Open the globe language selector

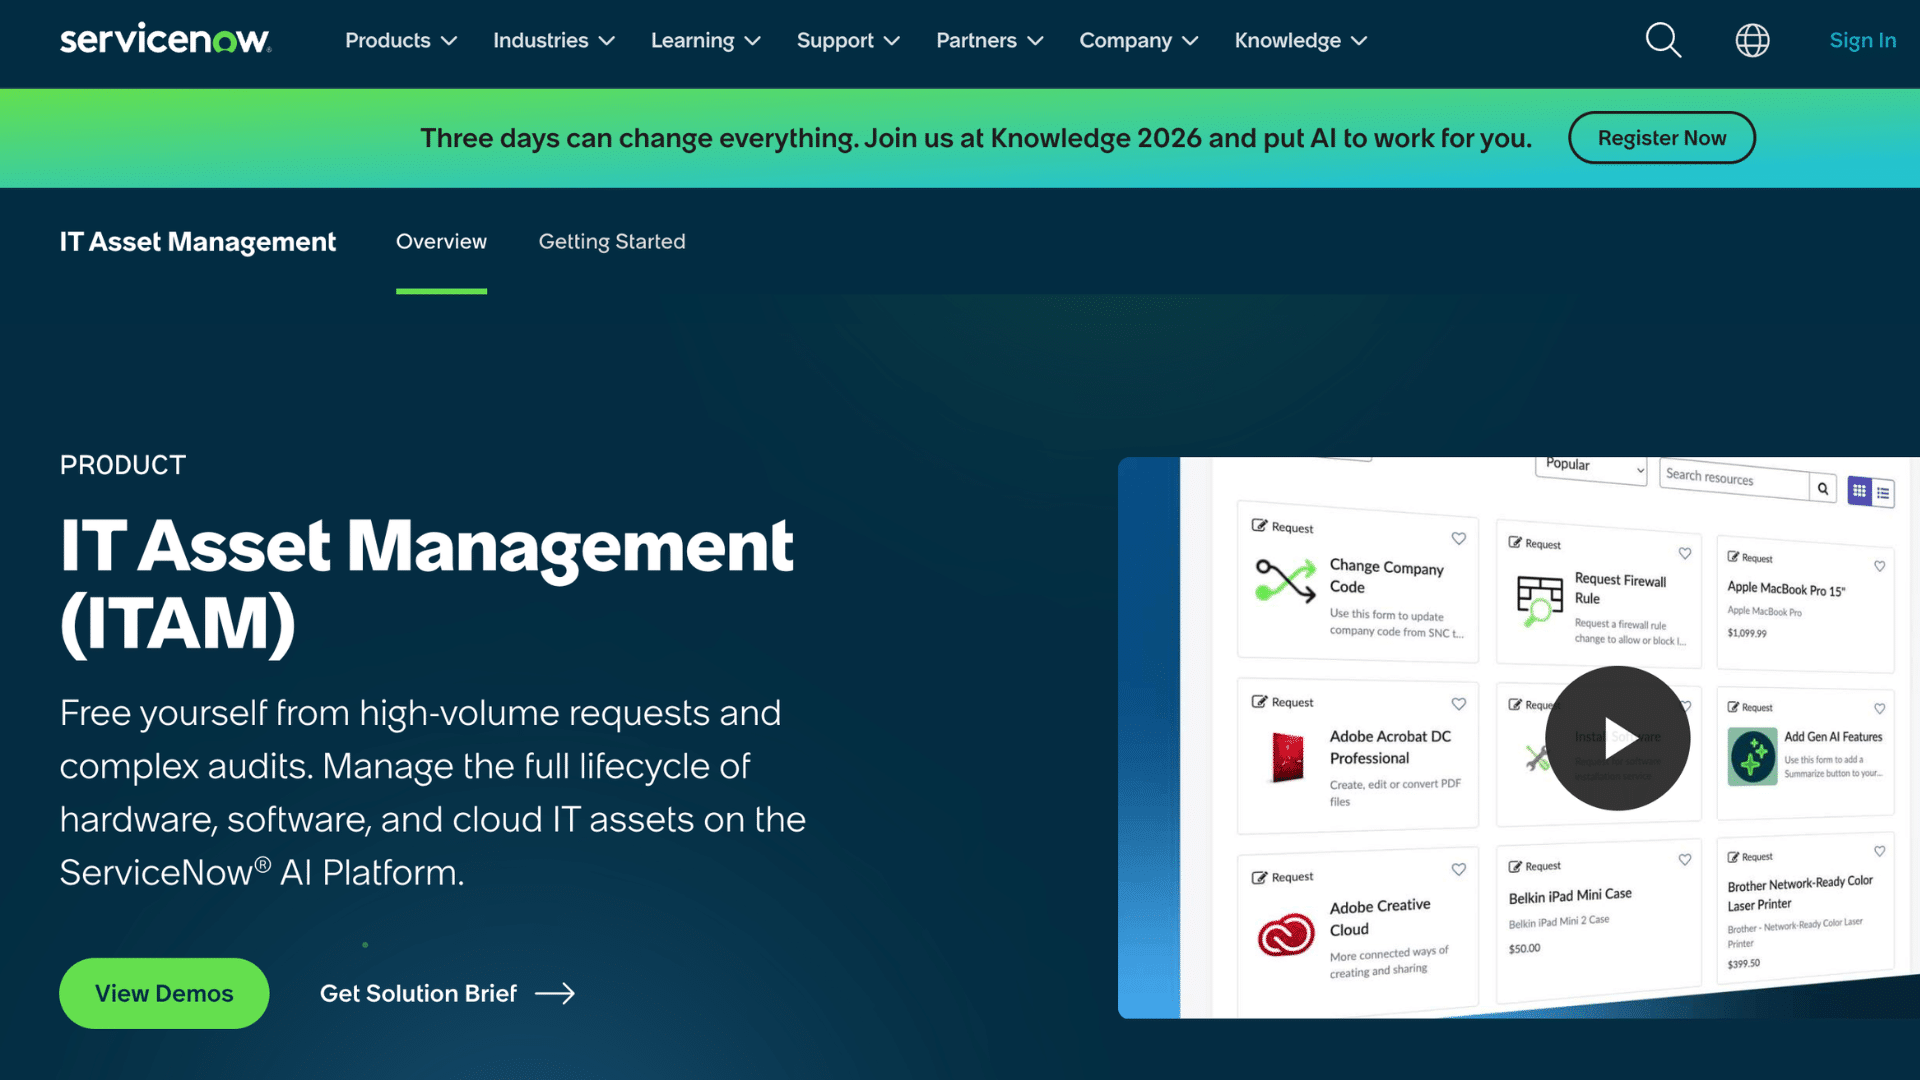[x=1752, y=40]
